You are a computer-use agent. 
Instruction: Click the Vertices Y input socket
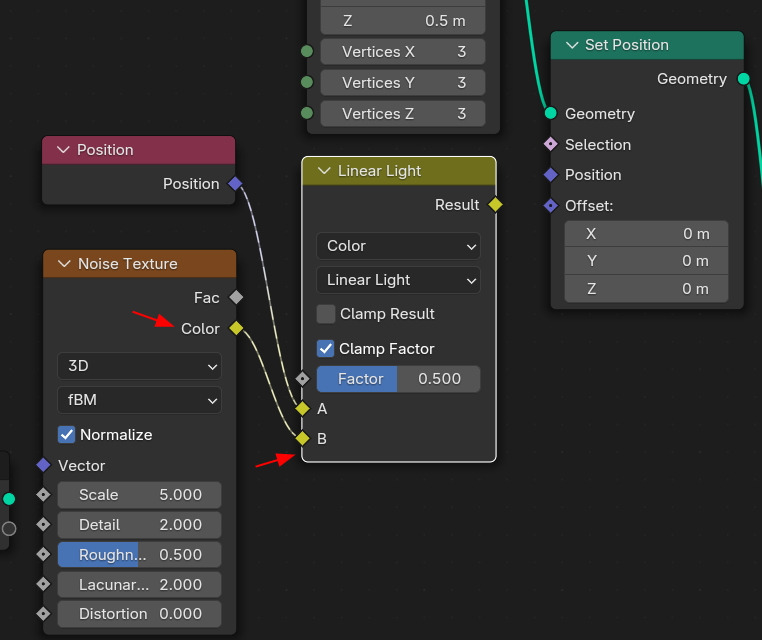click(307, 82)
